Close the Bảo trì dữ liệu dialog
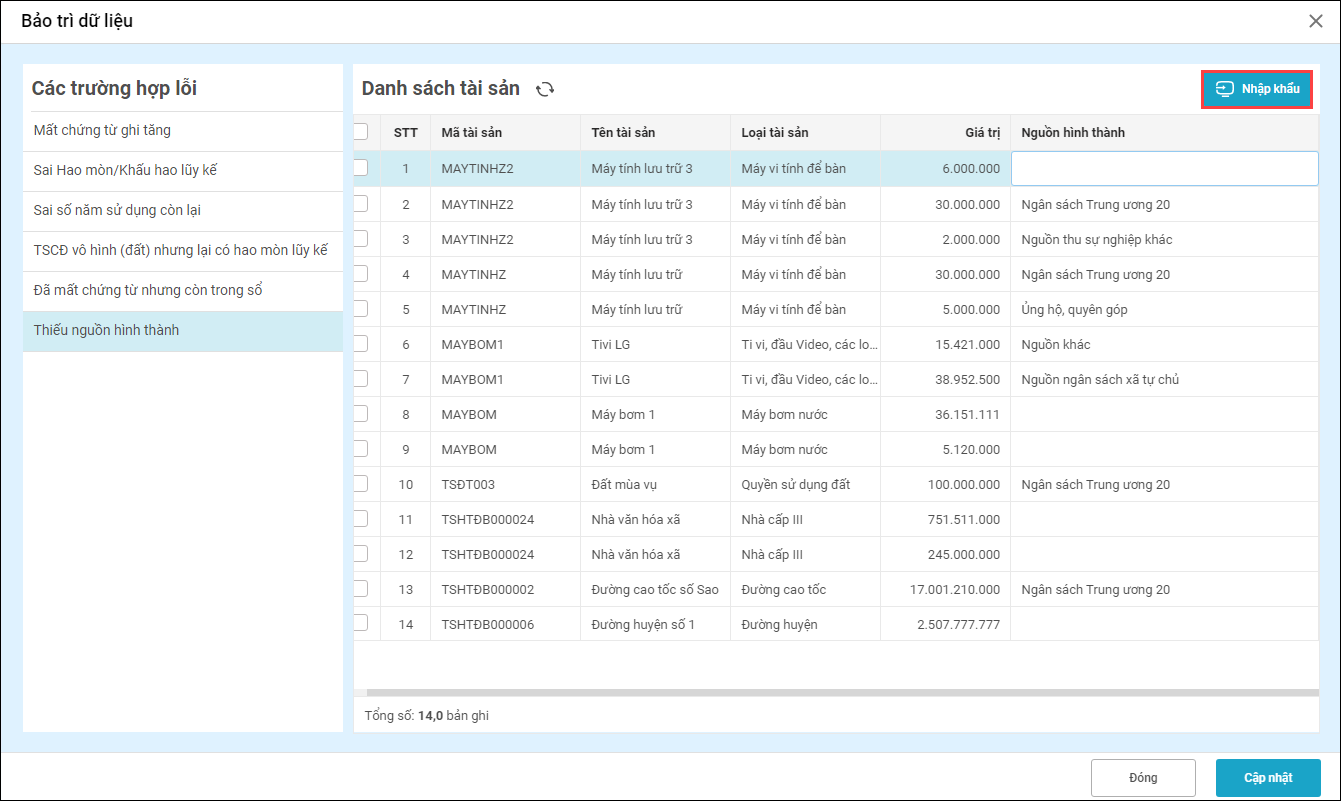This screenshot has width=1341, height=801. (1316, 21)
